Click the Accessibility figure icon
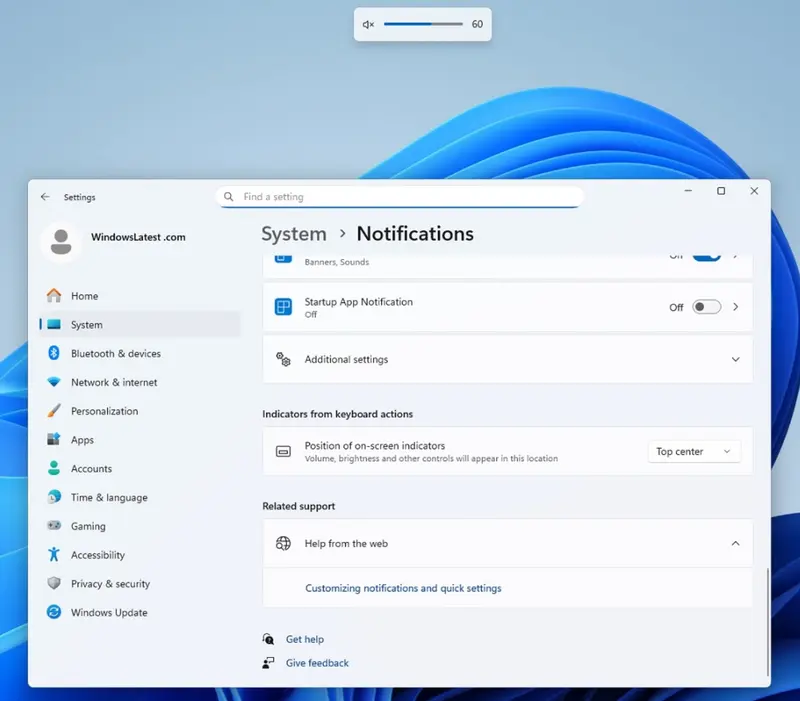 point(53,555)
